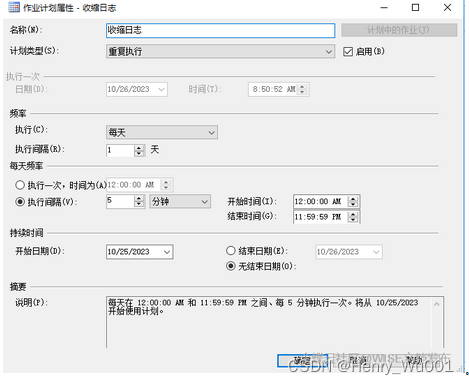
Task: Toggle the 启用 checkbox
Action: pyautogui.click(x=348, y=52)
